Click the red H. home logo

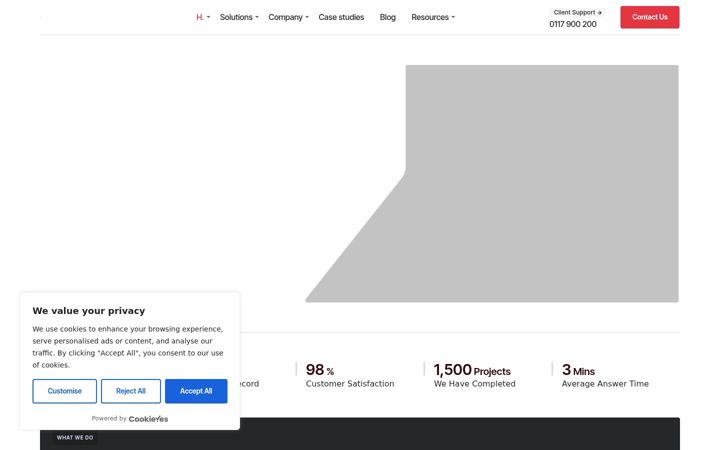click(200, 17)
